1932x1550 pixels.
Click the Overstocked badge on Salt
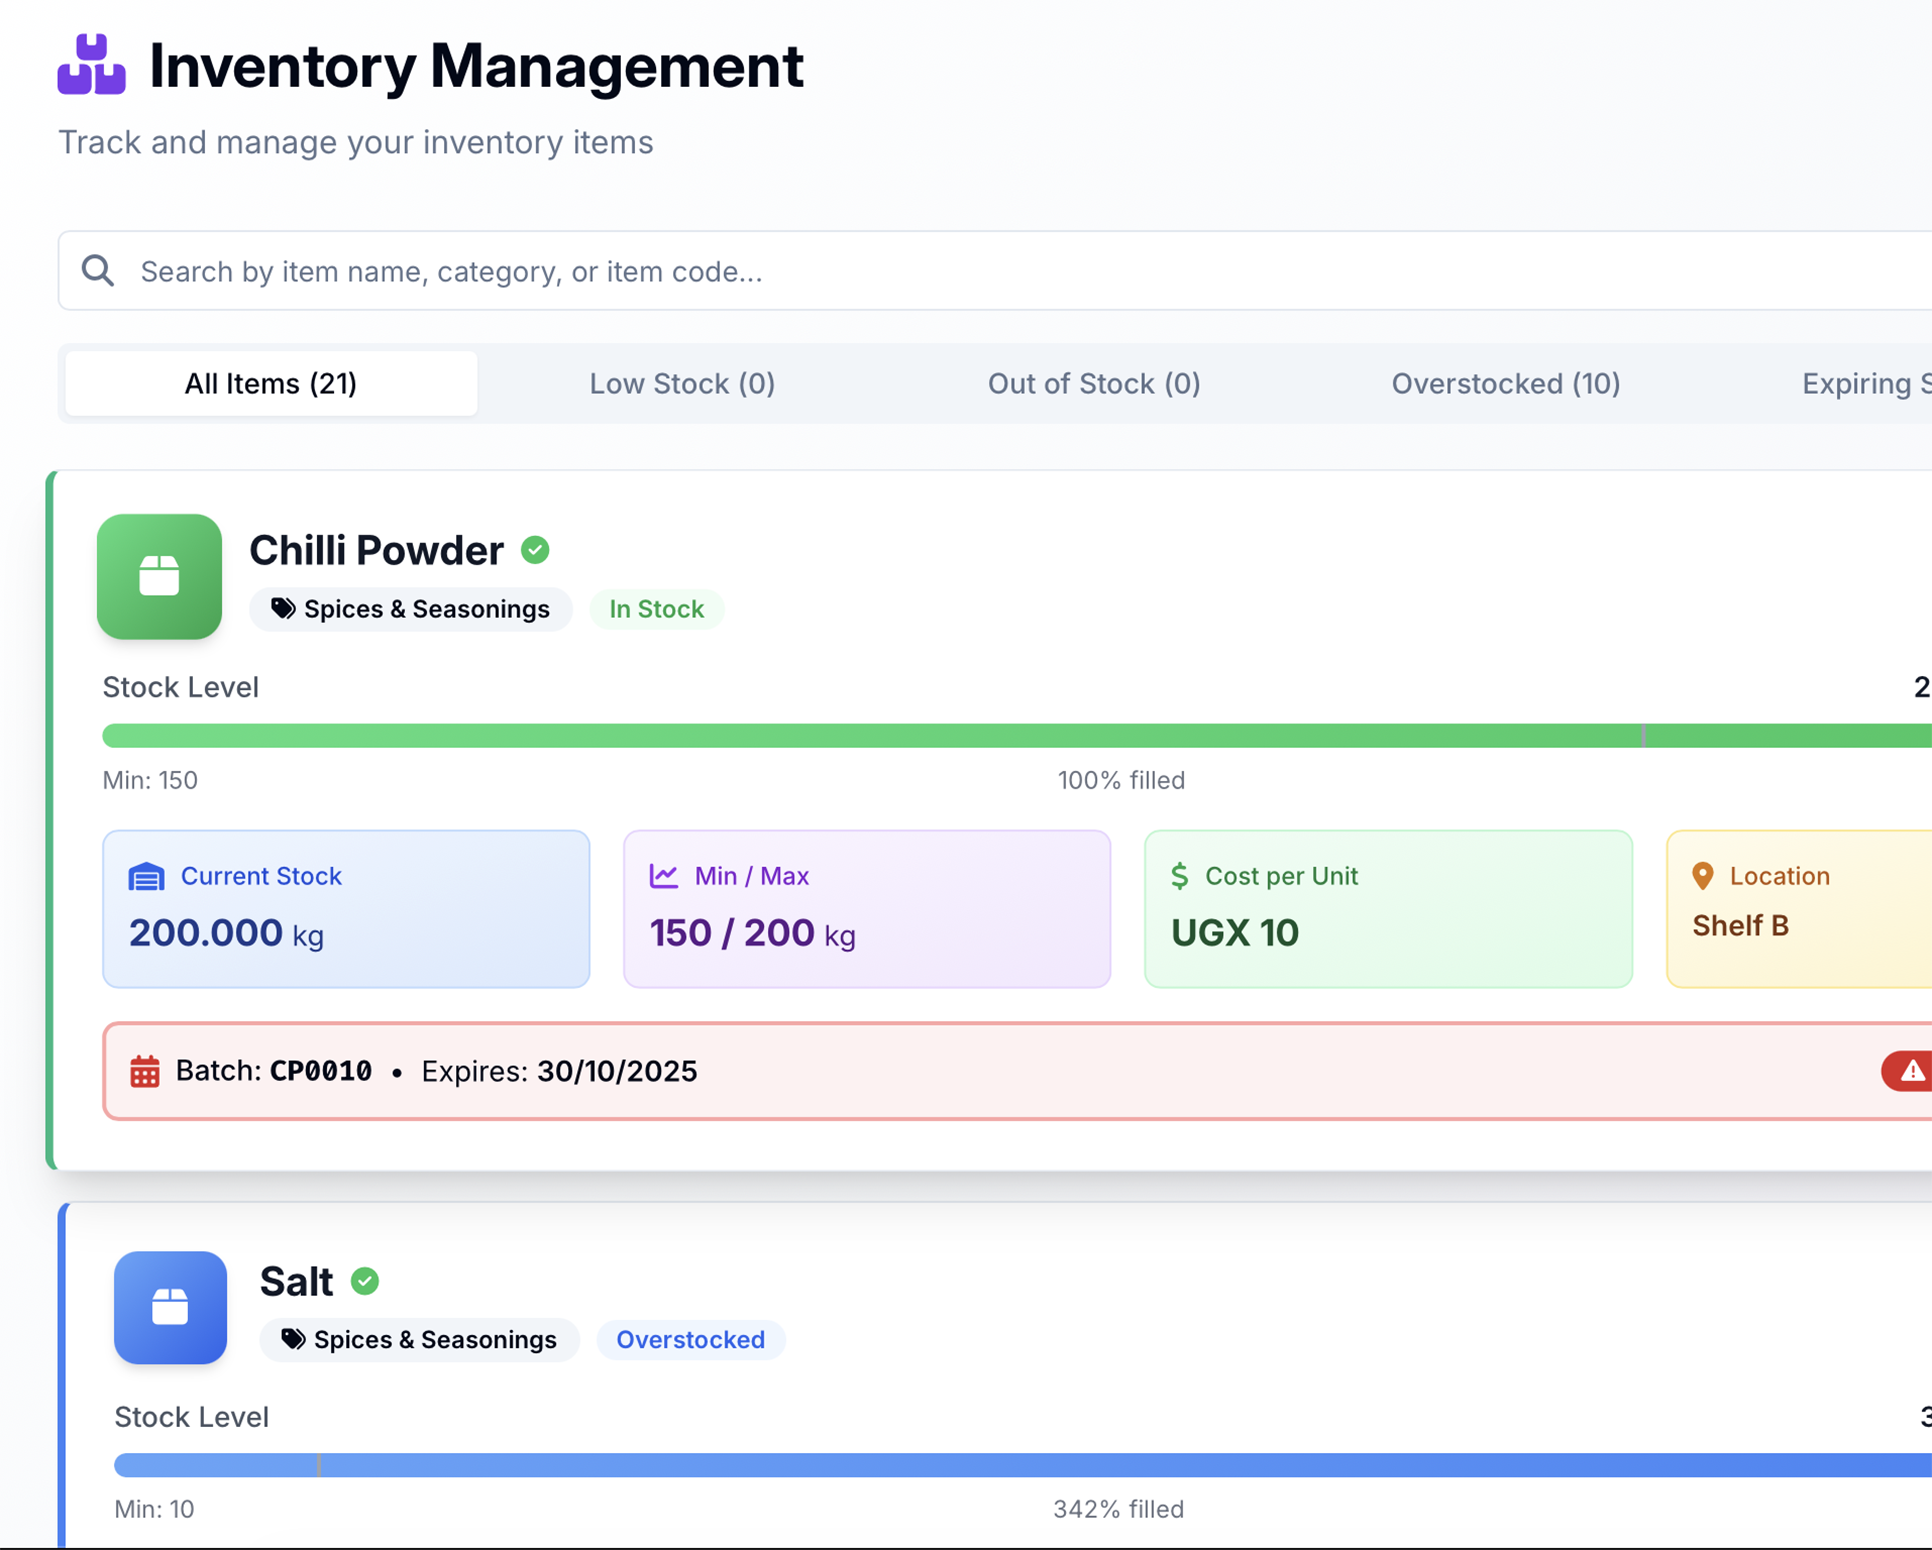690,1339
